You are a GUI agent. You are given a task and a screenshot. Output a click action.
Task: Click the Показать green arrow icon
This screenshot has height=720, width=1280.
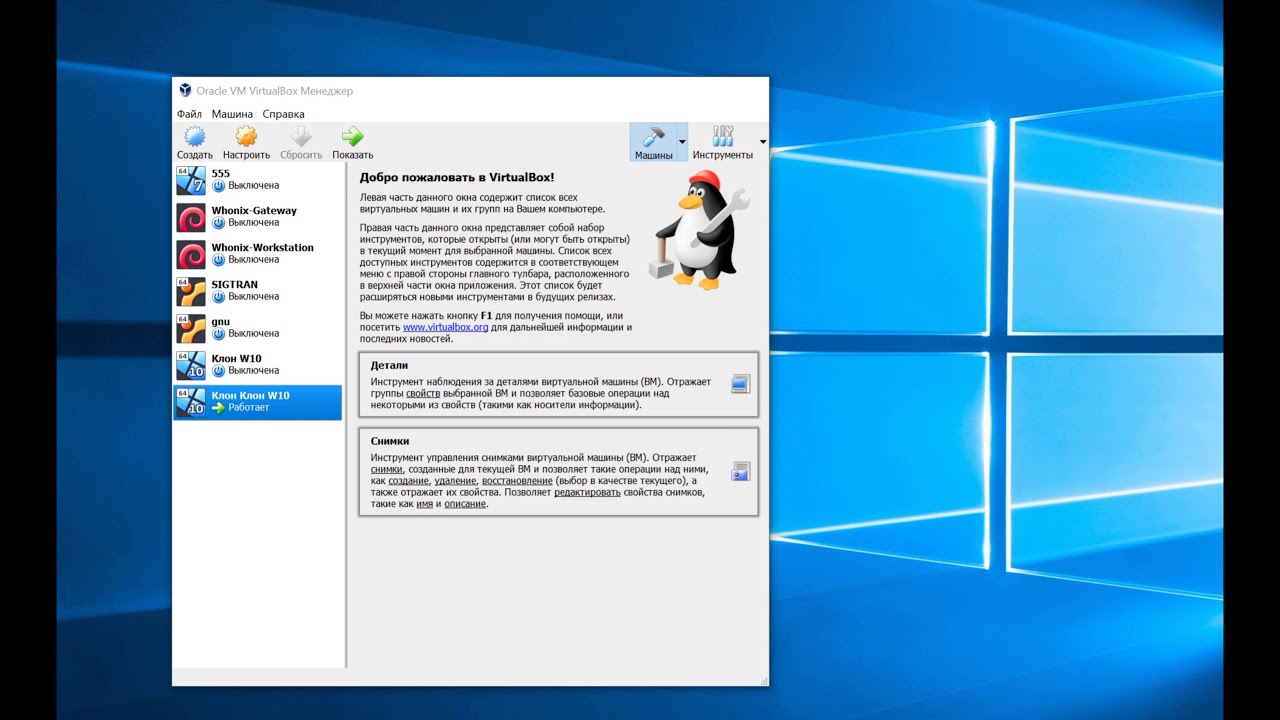tap(352, 137)
